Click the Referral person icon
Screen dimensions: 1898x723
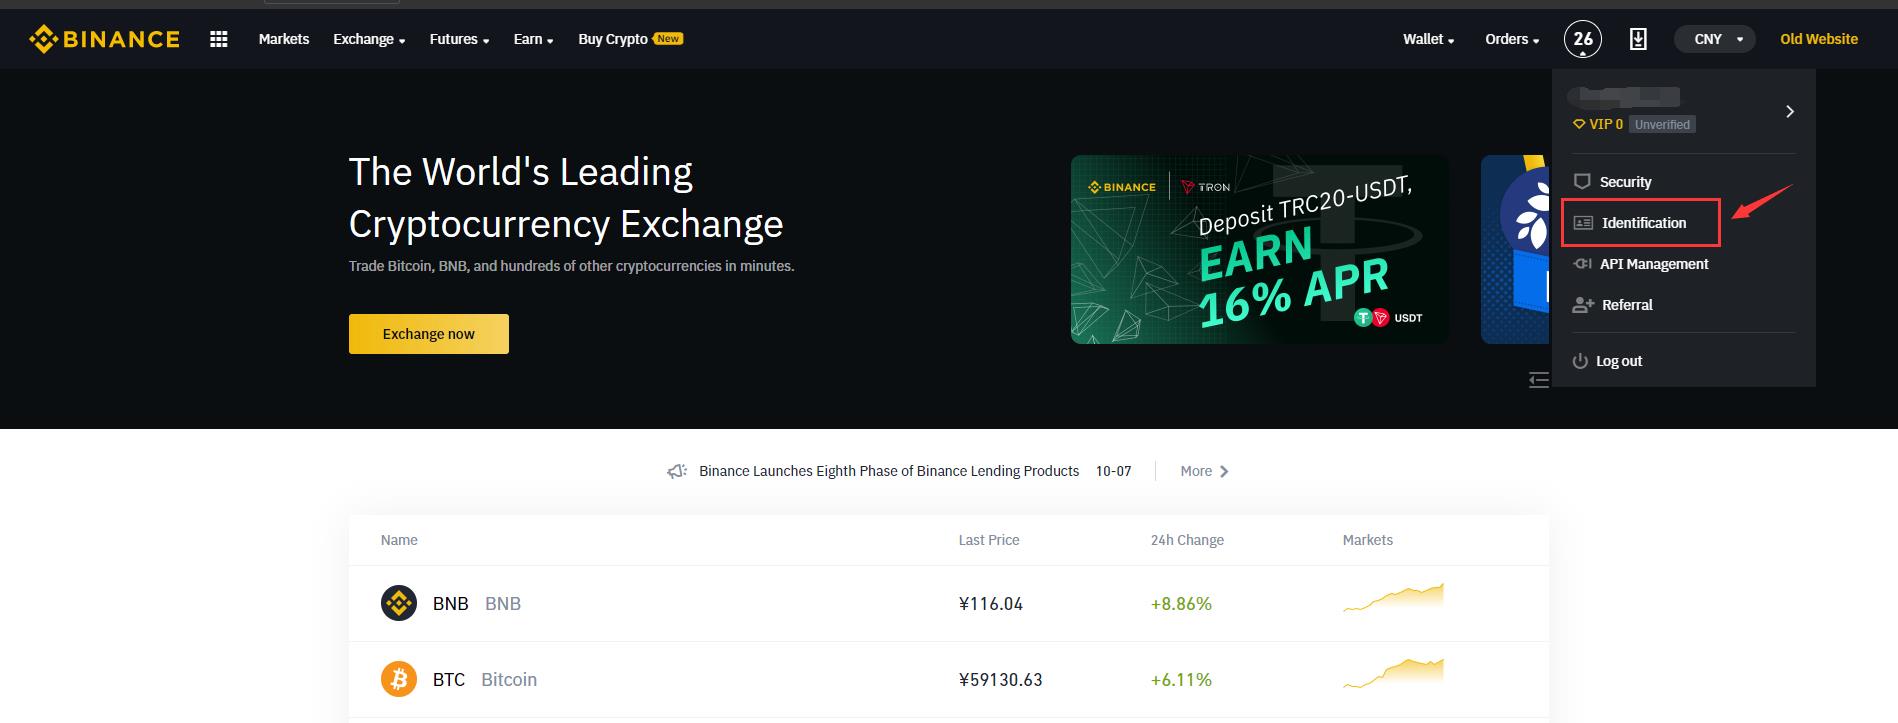tap(1583, 304)
